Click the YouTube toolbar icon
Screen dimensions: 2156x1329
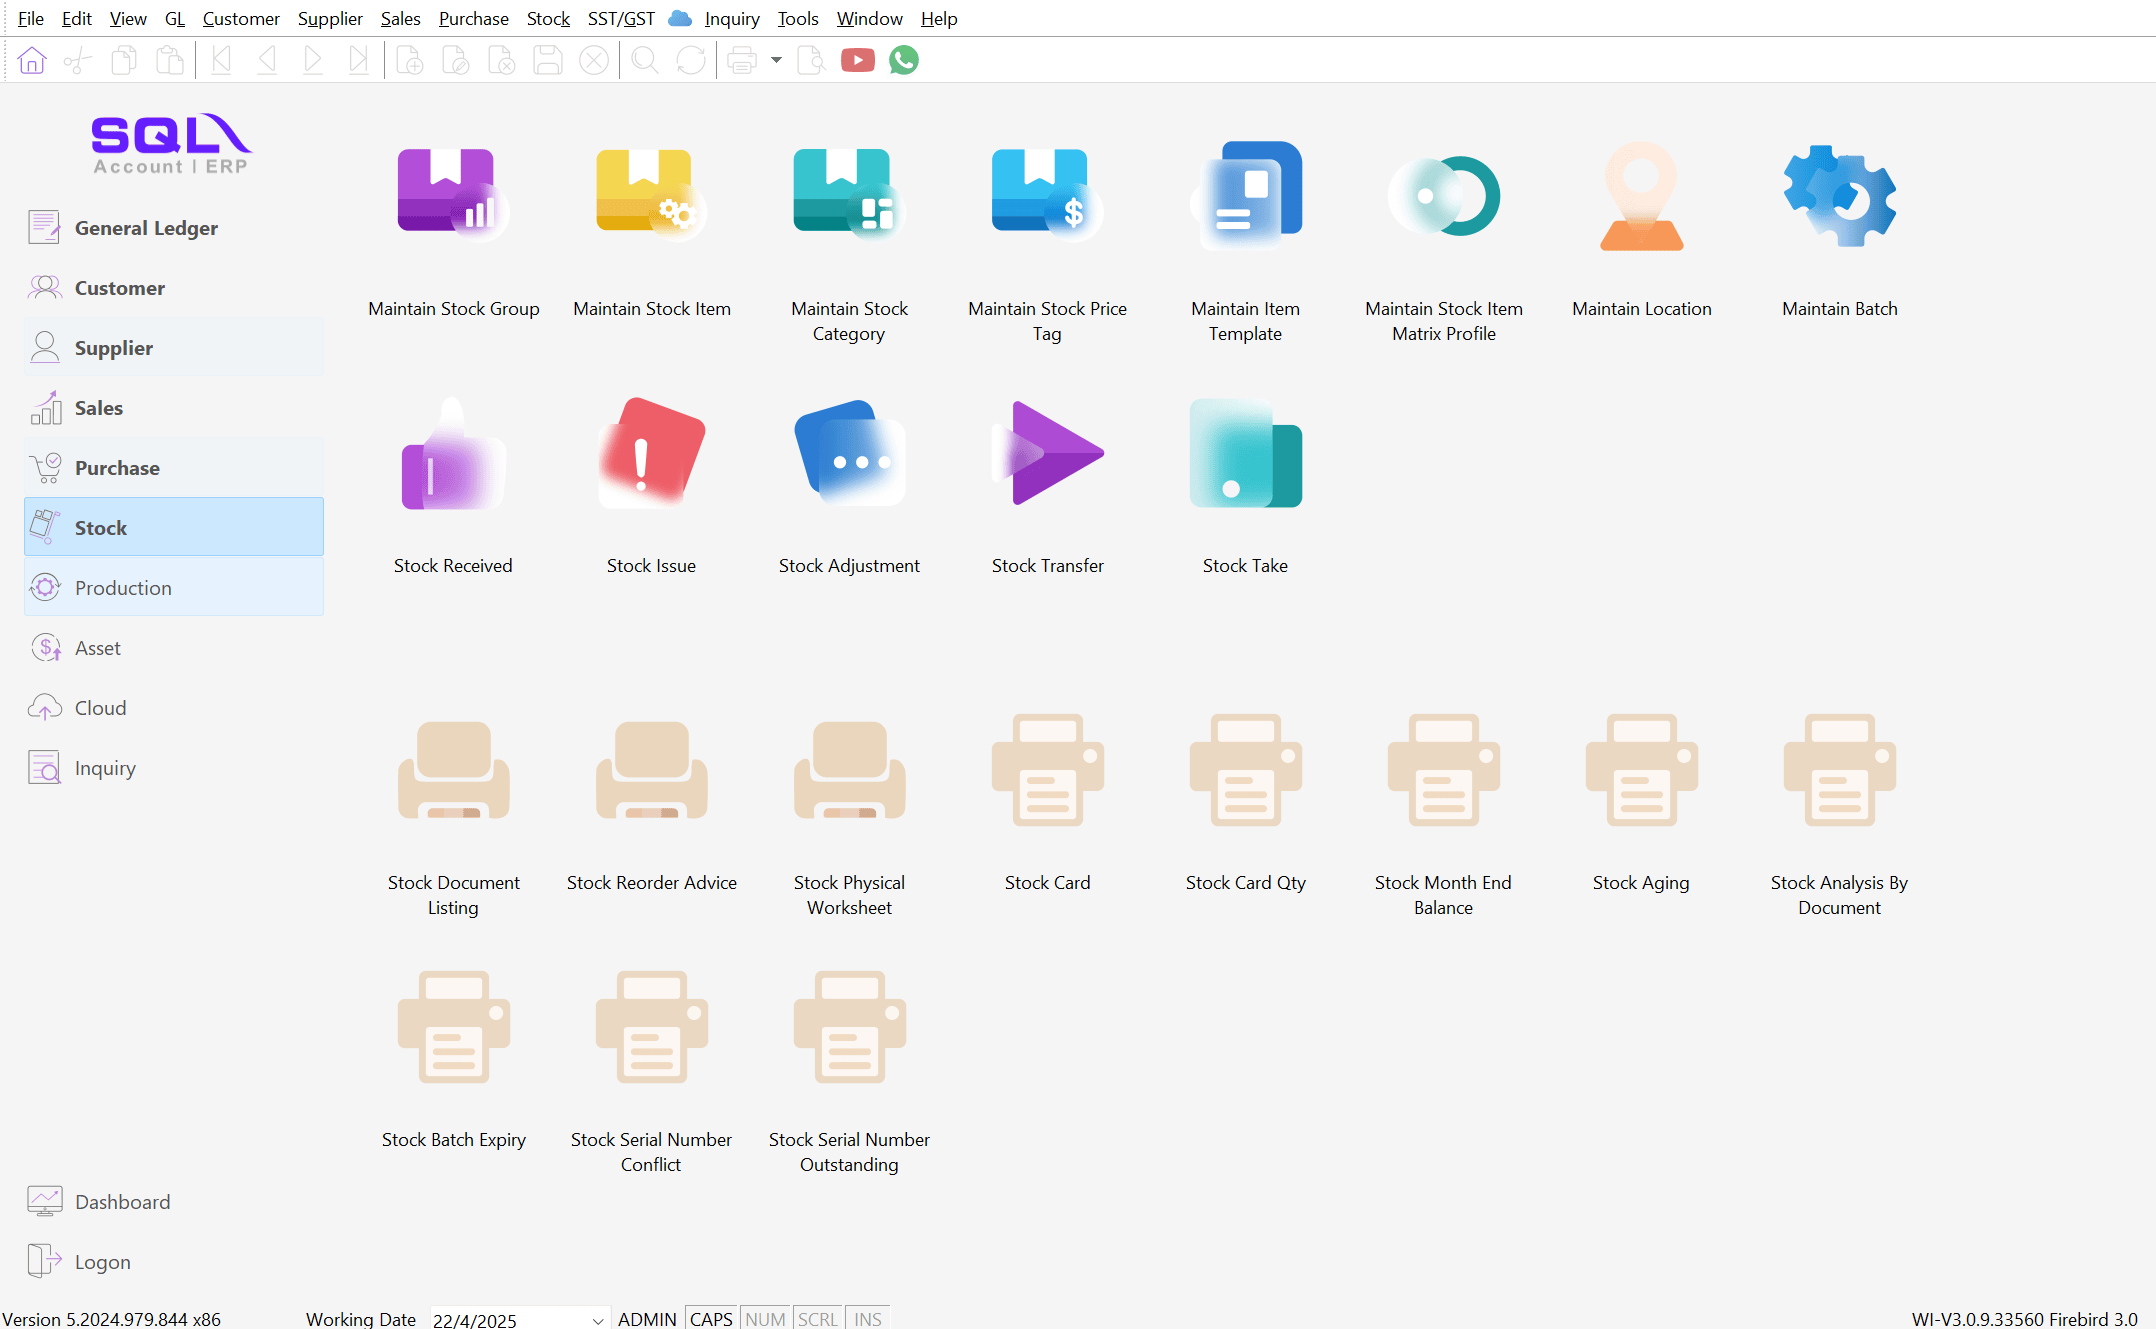coord(857,61)
